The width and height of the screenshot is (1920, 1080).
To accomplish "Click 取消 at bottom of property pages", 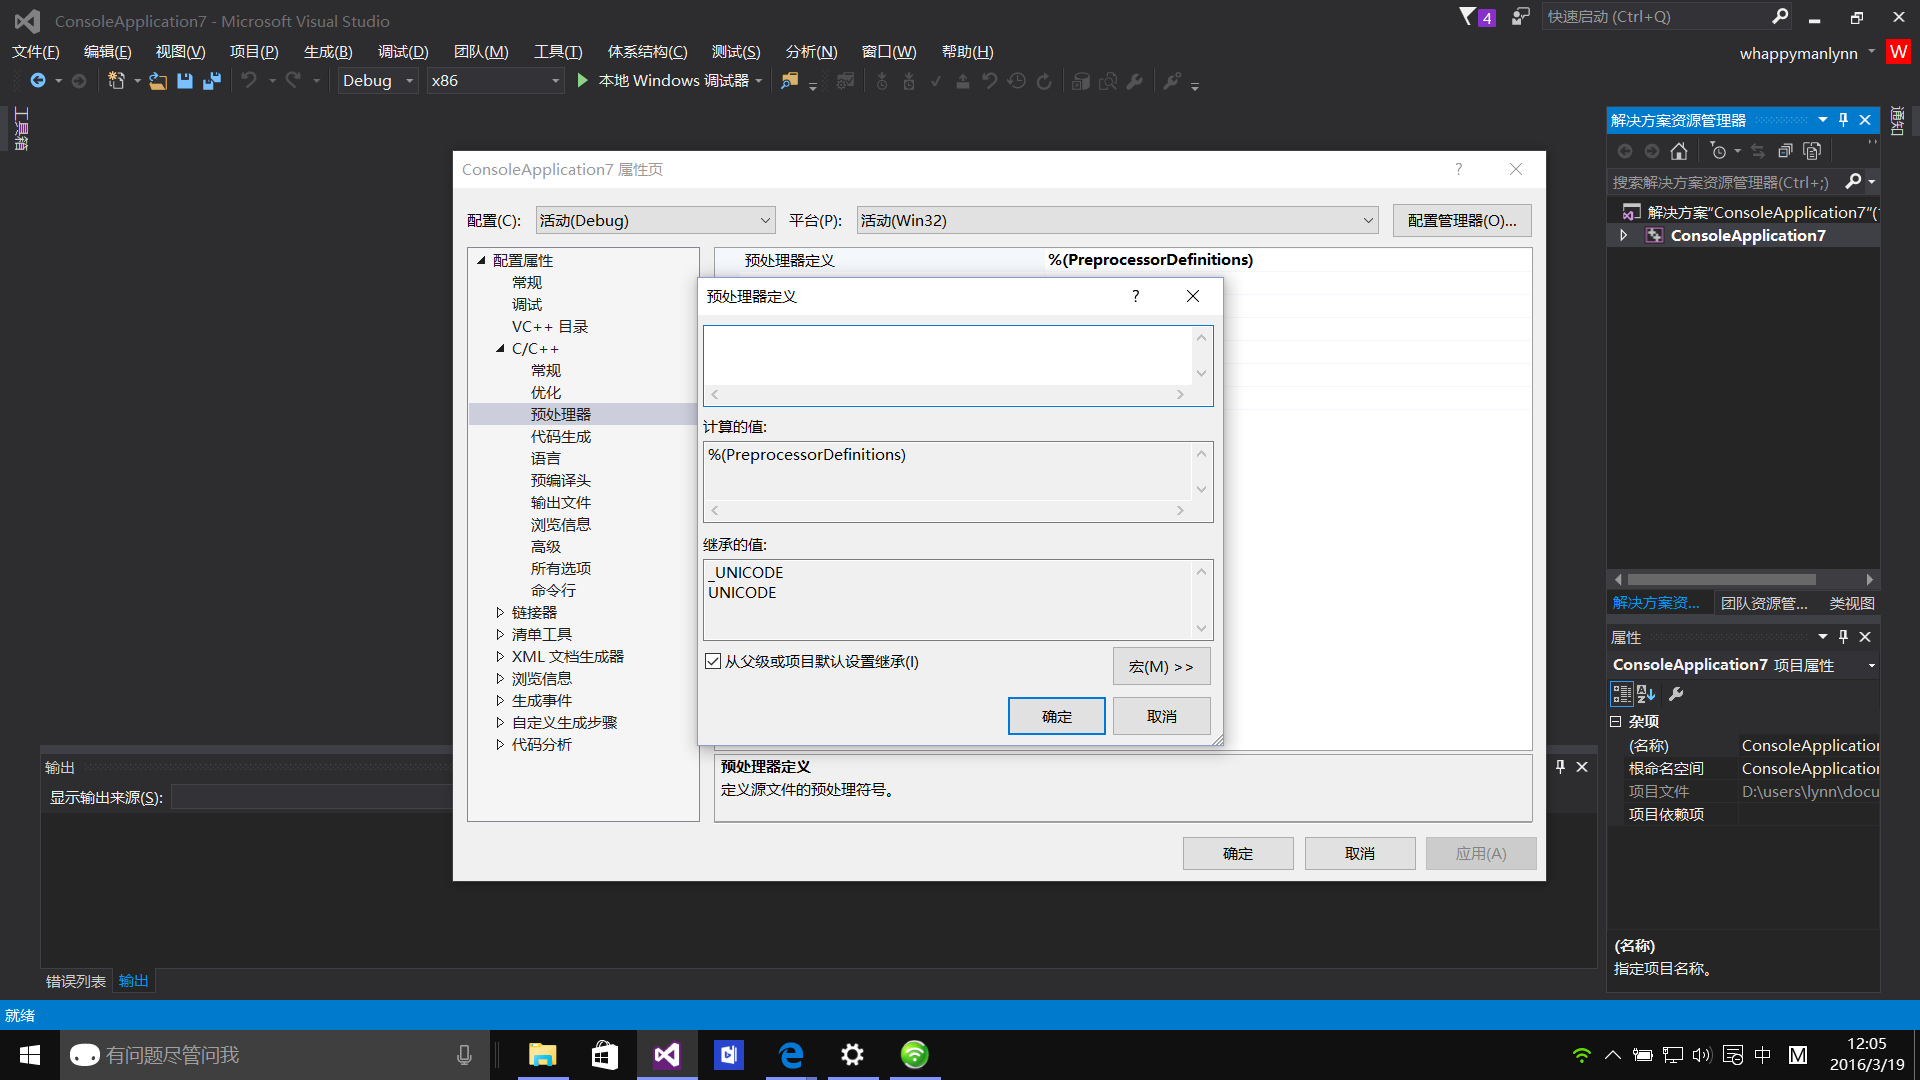I will [x=1360, y=853].
